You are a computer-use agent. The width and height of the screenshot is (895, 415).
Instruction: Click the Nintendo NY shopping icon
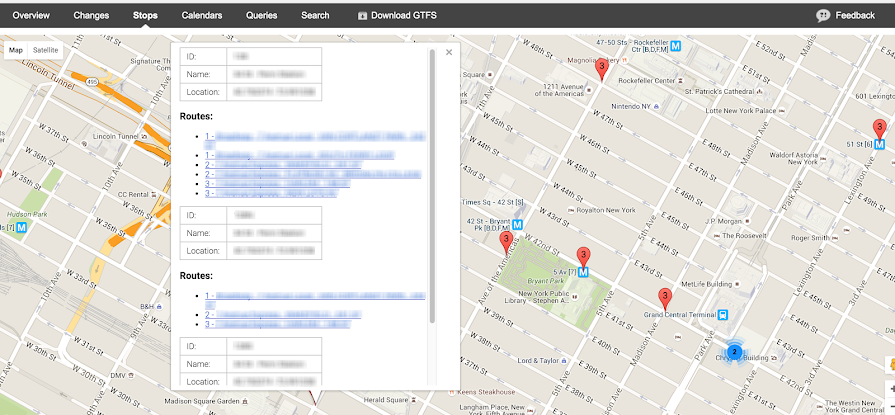[x=656, y=107]
